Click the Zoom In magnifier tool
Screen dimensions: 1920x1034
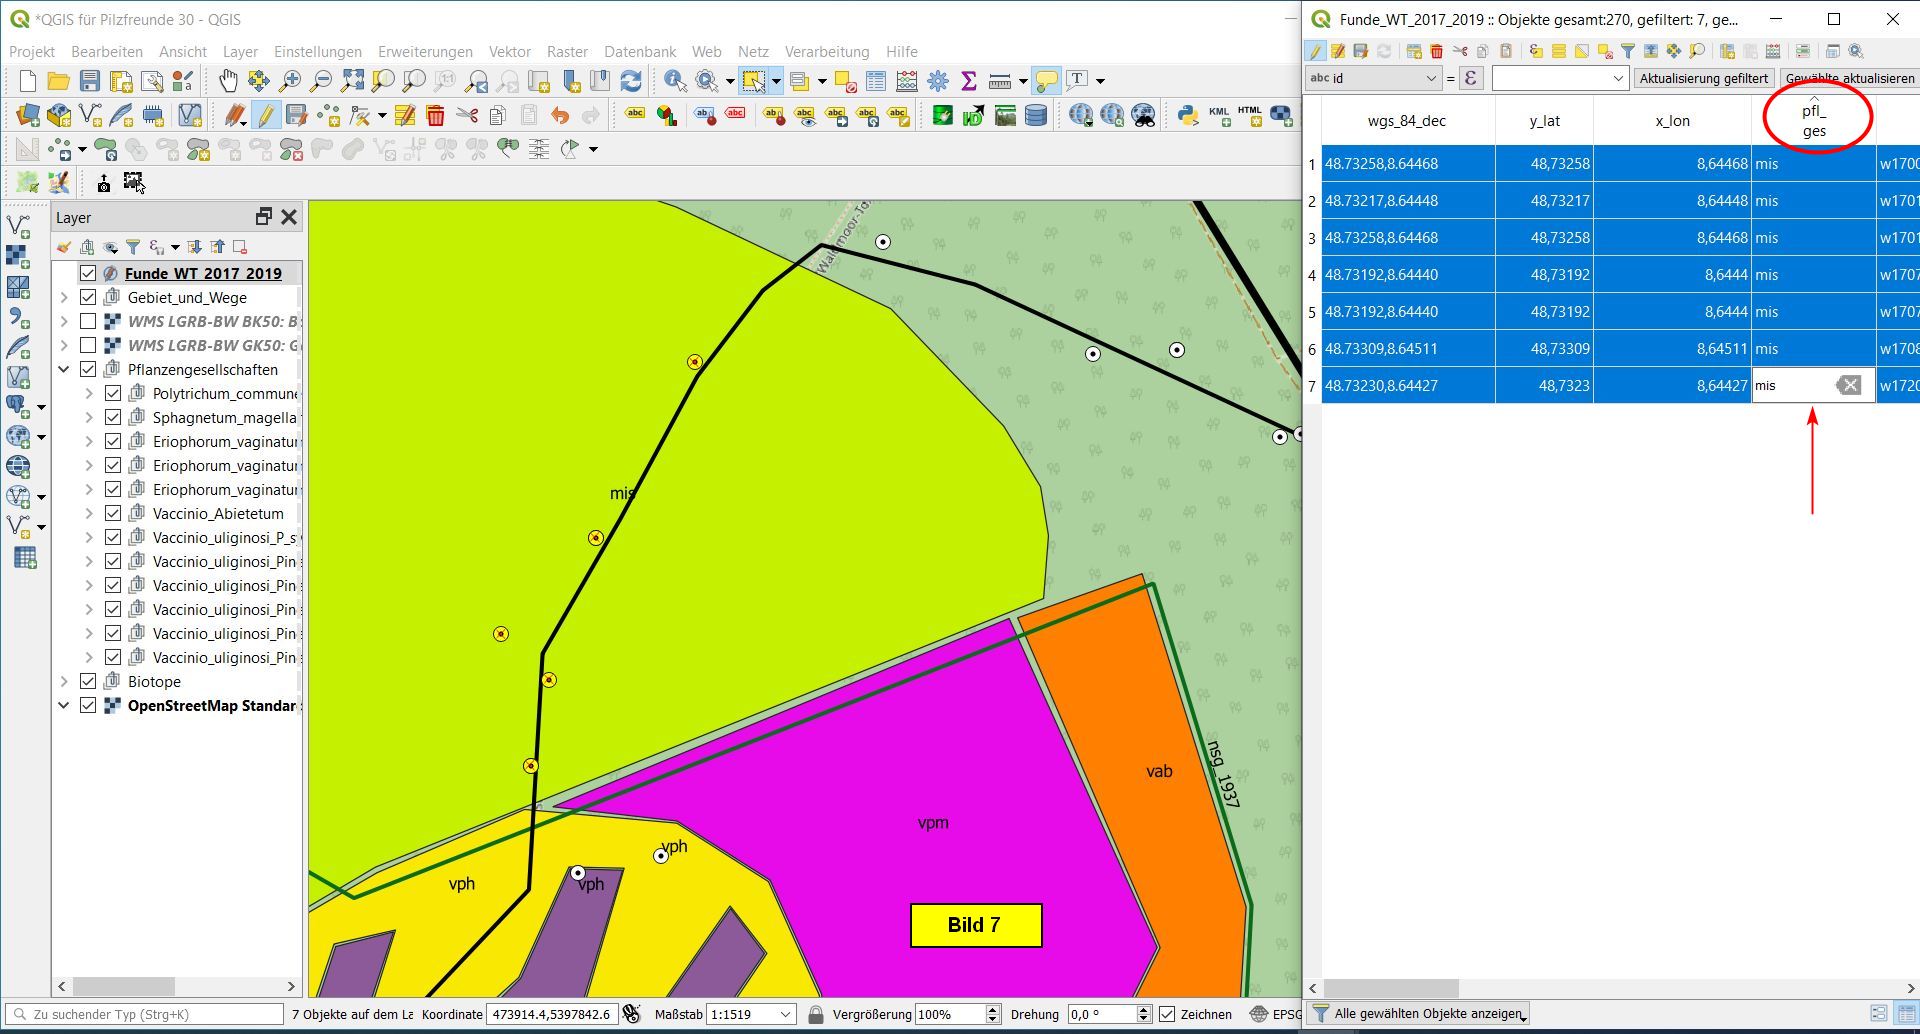point(290,81)
